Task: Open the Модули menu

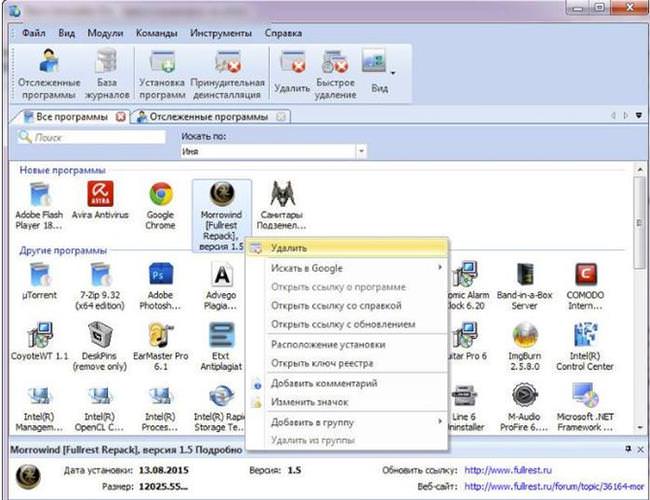Action: point(105,33)
